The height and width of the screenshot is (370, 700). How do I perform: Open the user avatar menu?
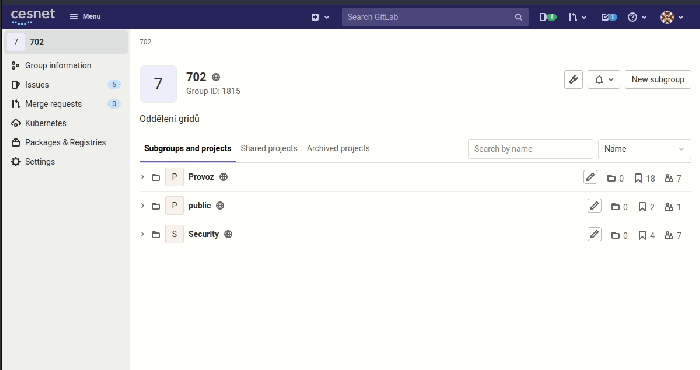[671, 17]
